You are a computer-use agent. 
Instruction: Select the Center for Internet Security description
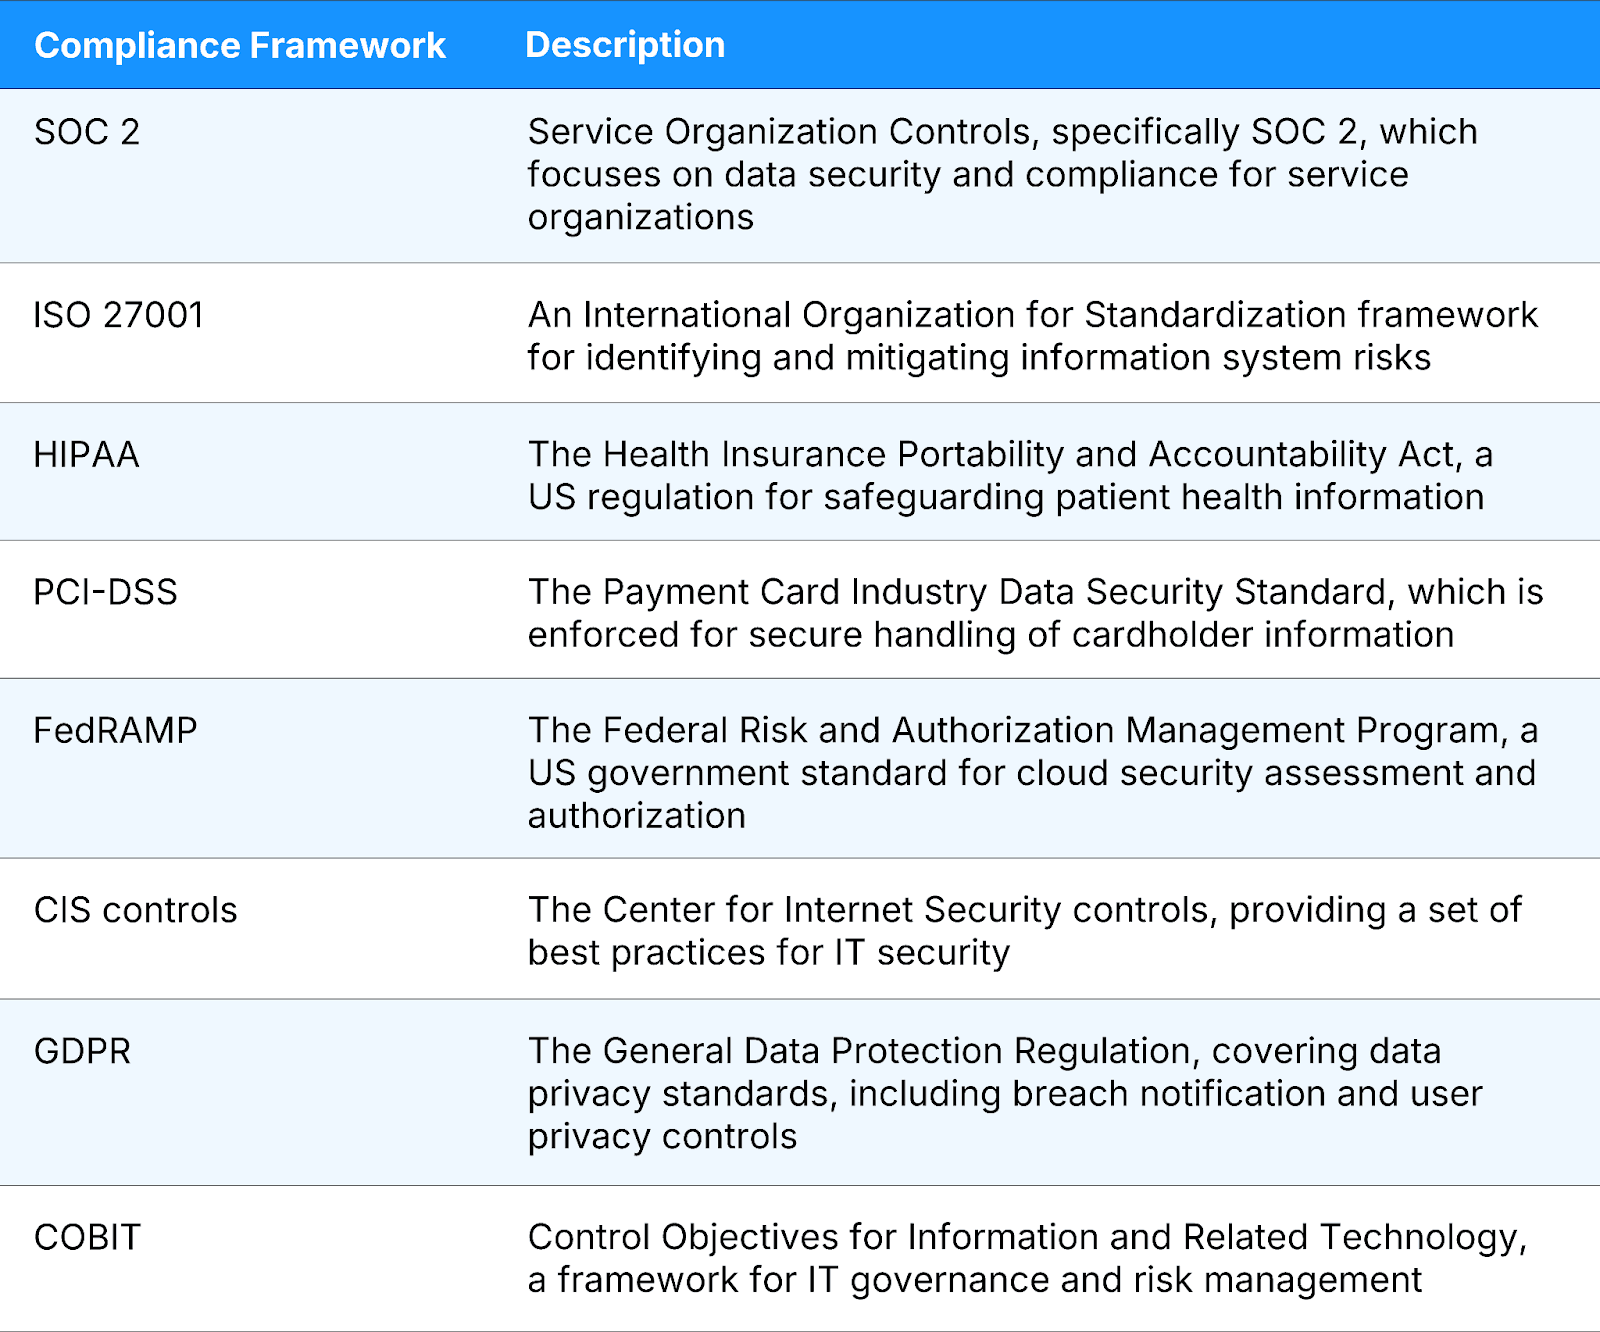click(x=1024, y=930)
